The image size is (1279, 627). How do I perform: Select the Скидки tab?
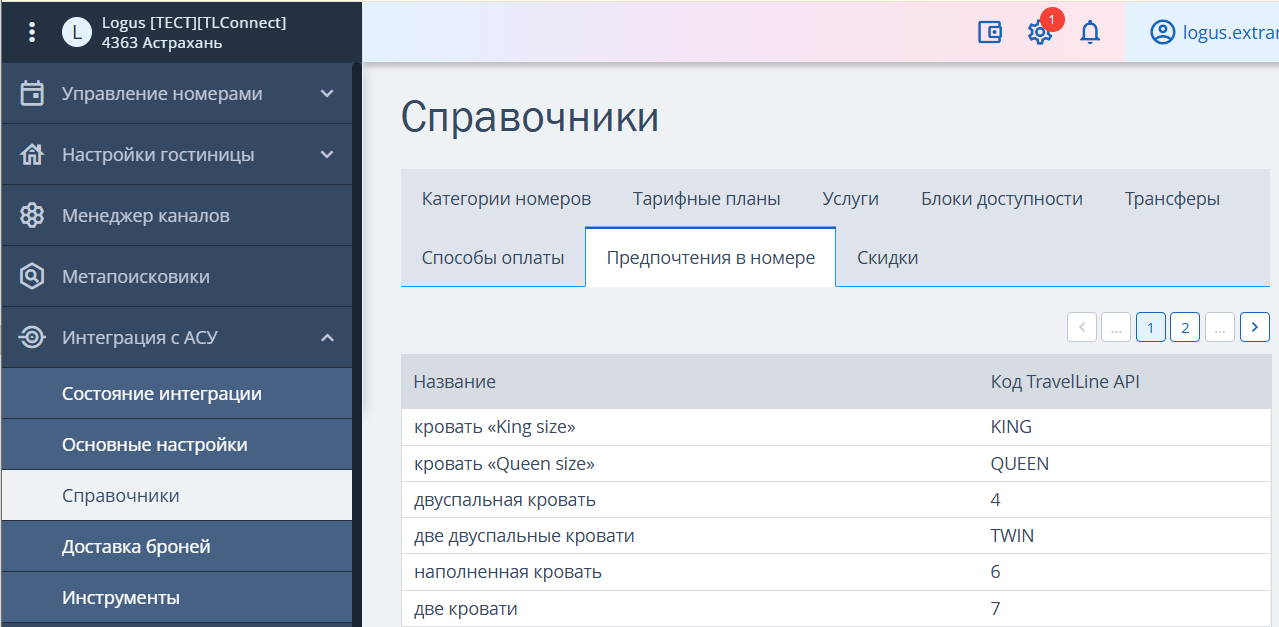point(887,258)
